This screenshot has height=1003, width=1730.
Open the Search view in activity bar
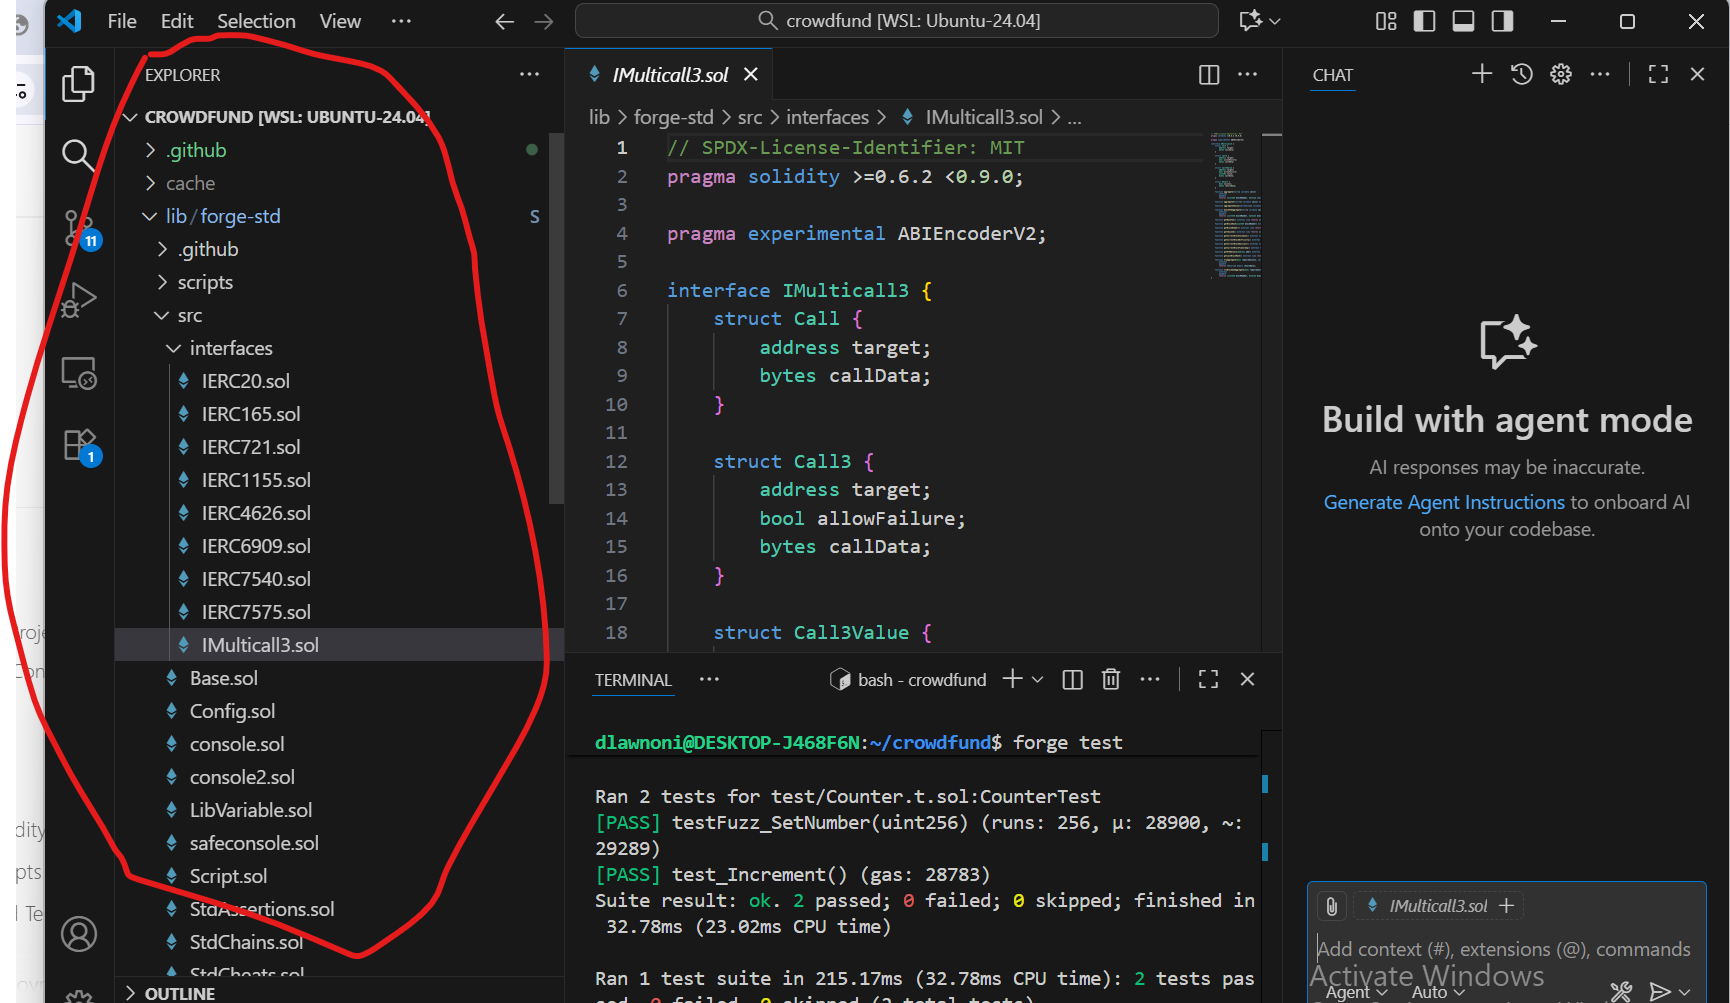(x=78, y=155)
